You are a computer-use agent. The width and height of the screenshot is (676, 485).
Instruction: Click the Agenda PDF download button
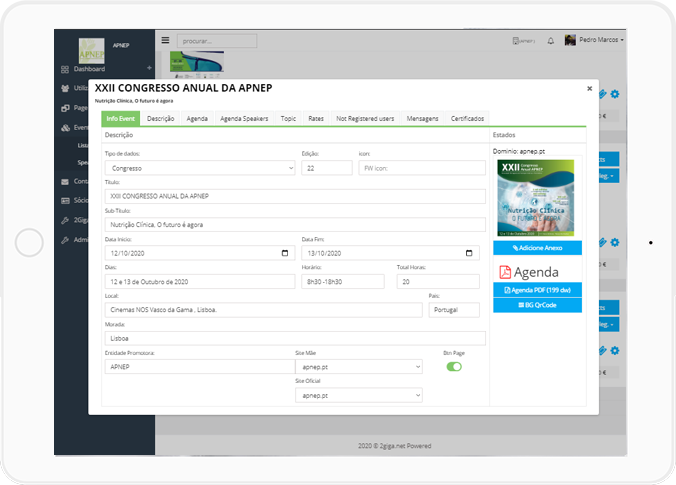(x=537, y=290)
